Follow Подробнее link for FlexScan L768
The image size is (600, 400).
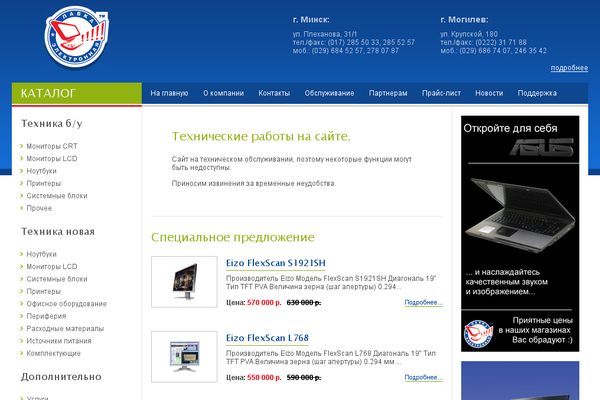tap(424, 377)
